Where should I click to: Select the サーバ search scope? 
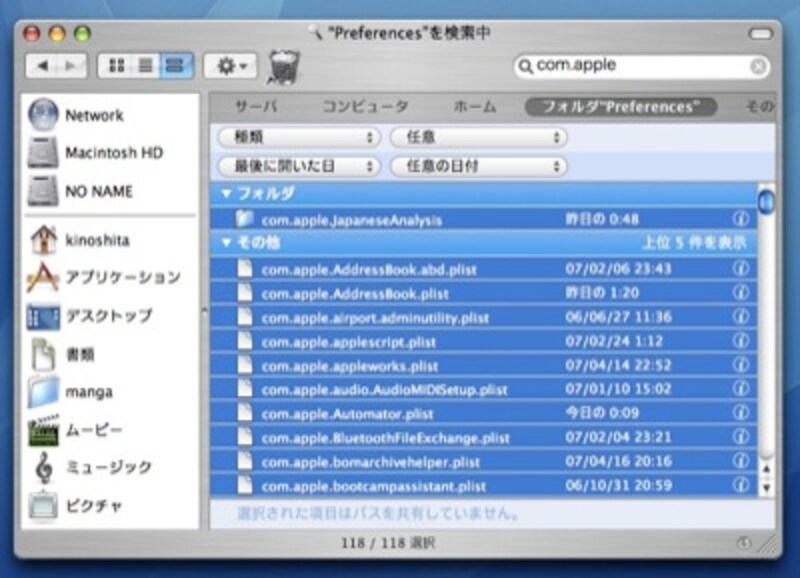pos(256,107)
